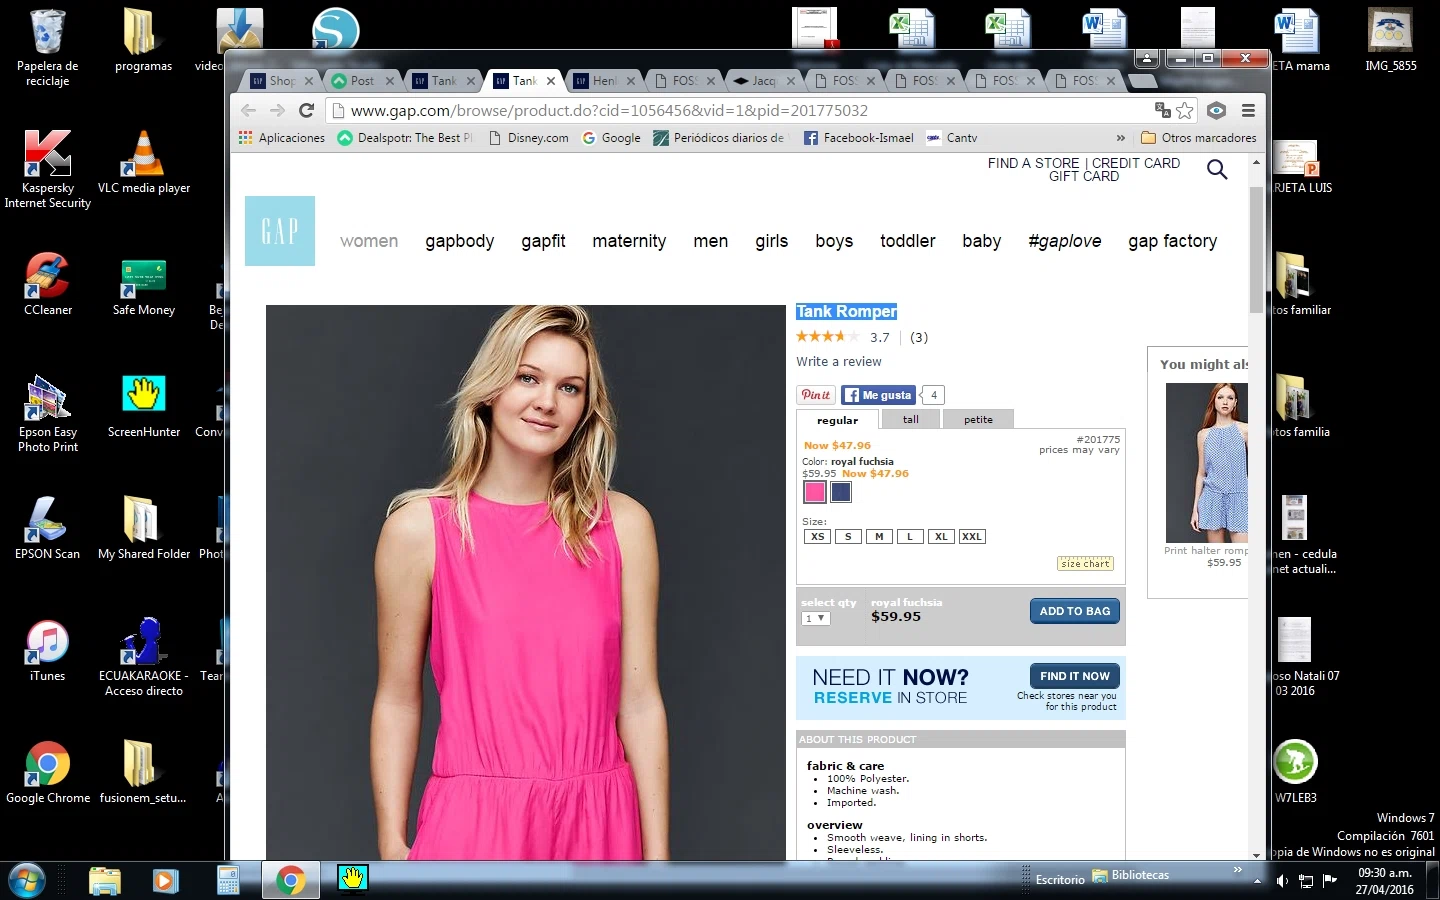Click the translate page icon
This screenshot has height=900, width=1440.
click(1162, 111)
